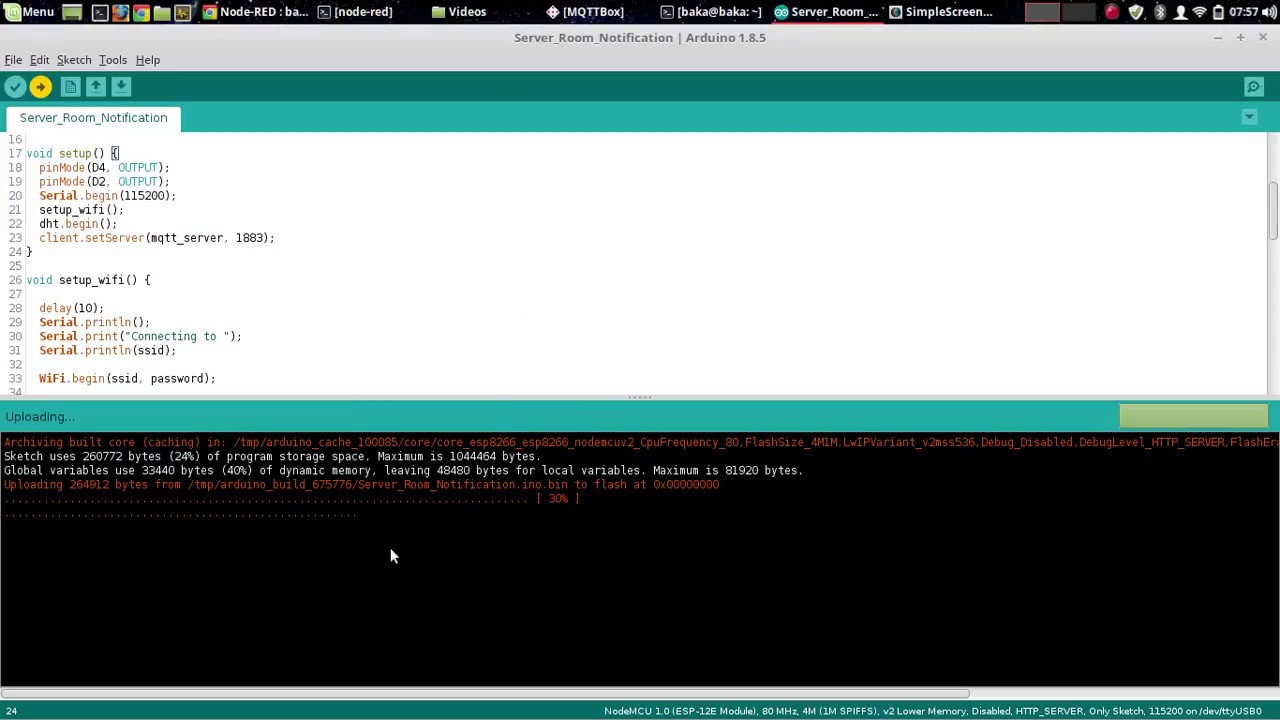Click the user account tray icon
The width and height of the screenshot is (1280, 720).
pos(1180,12)
